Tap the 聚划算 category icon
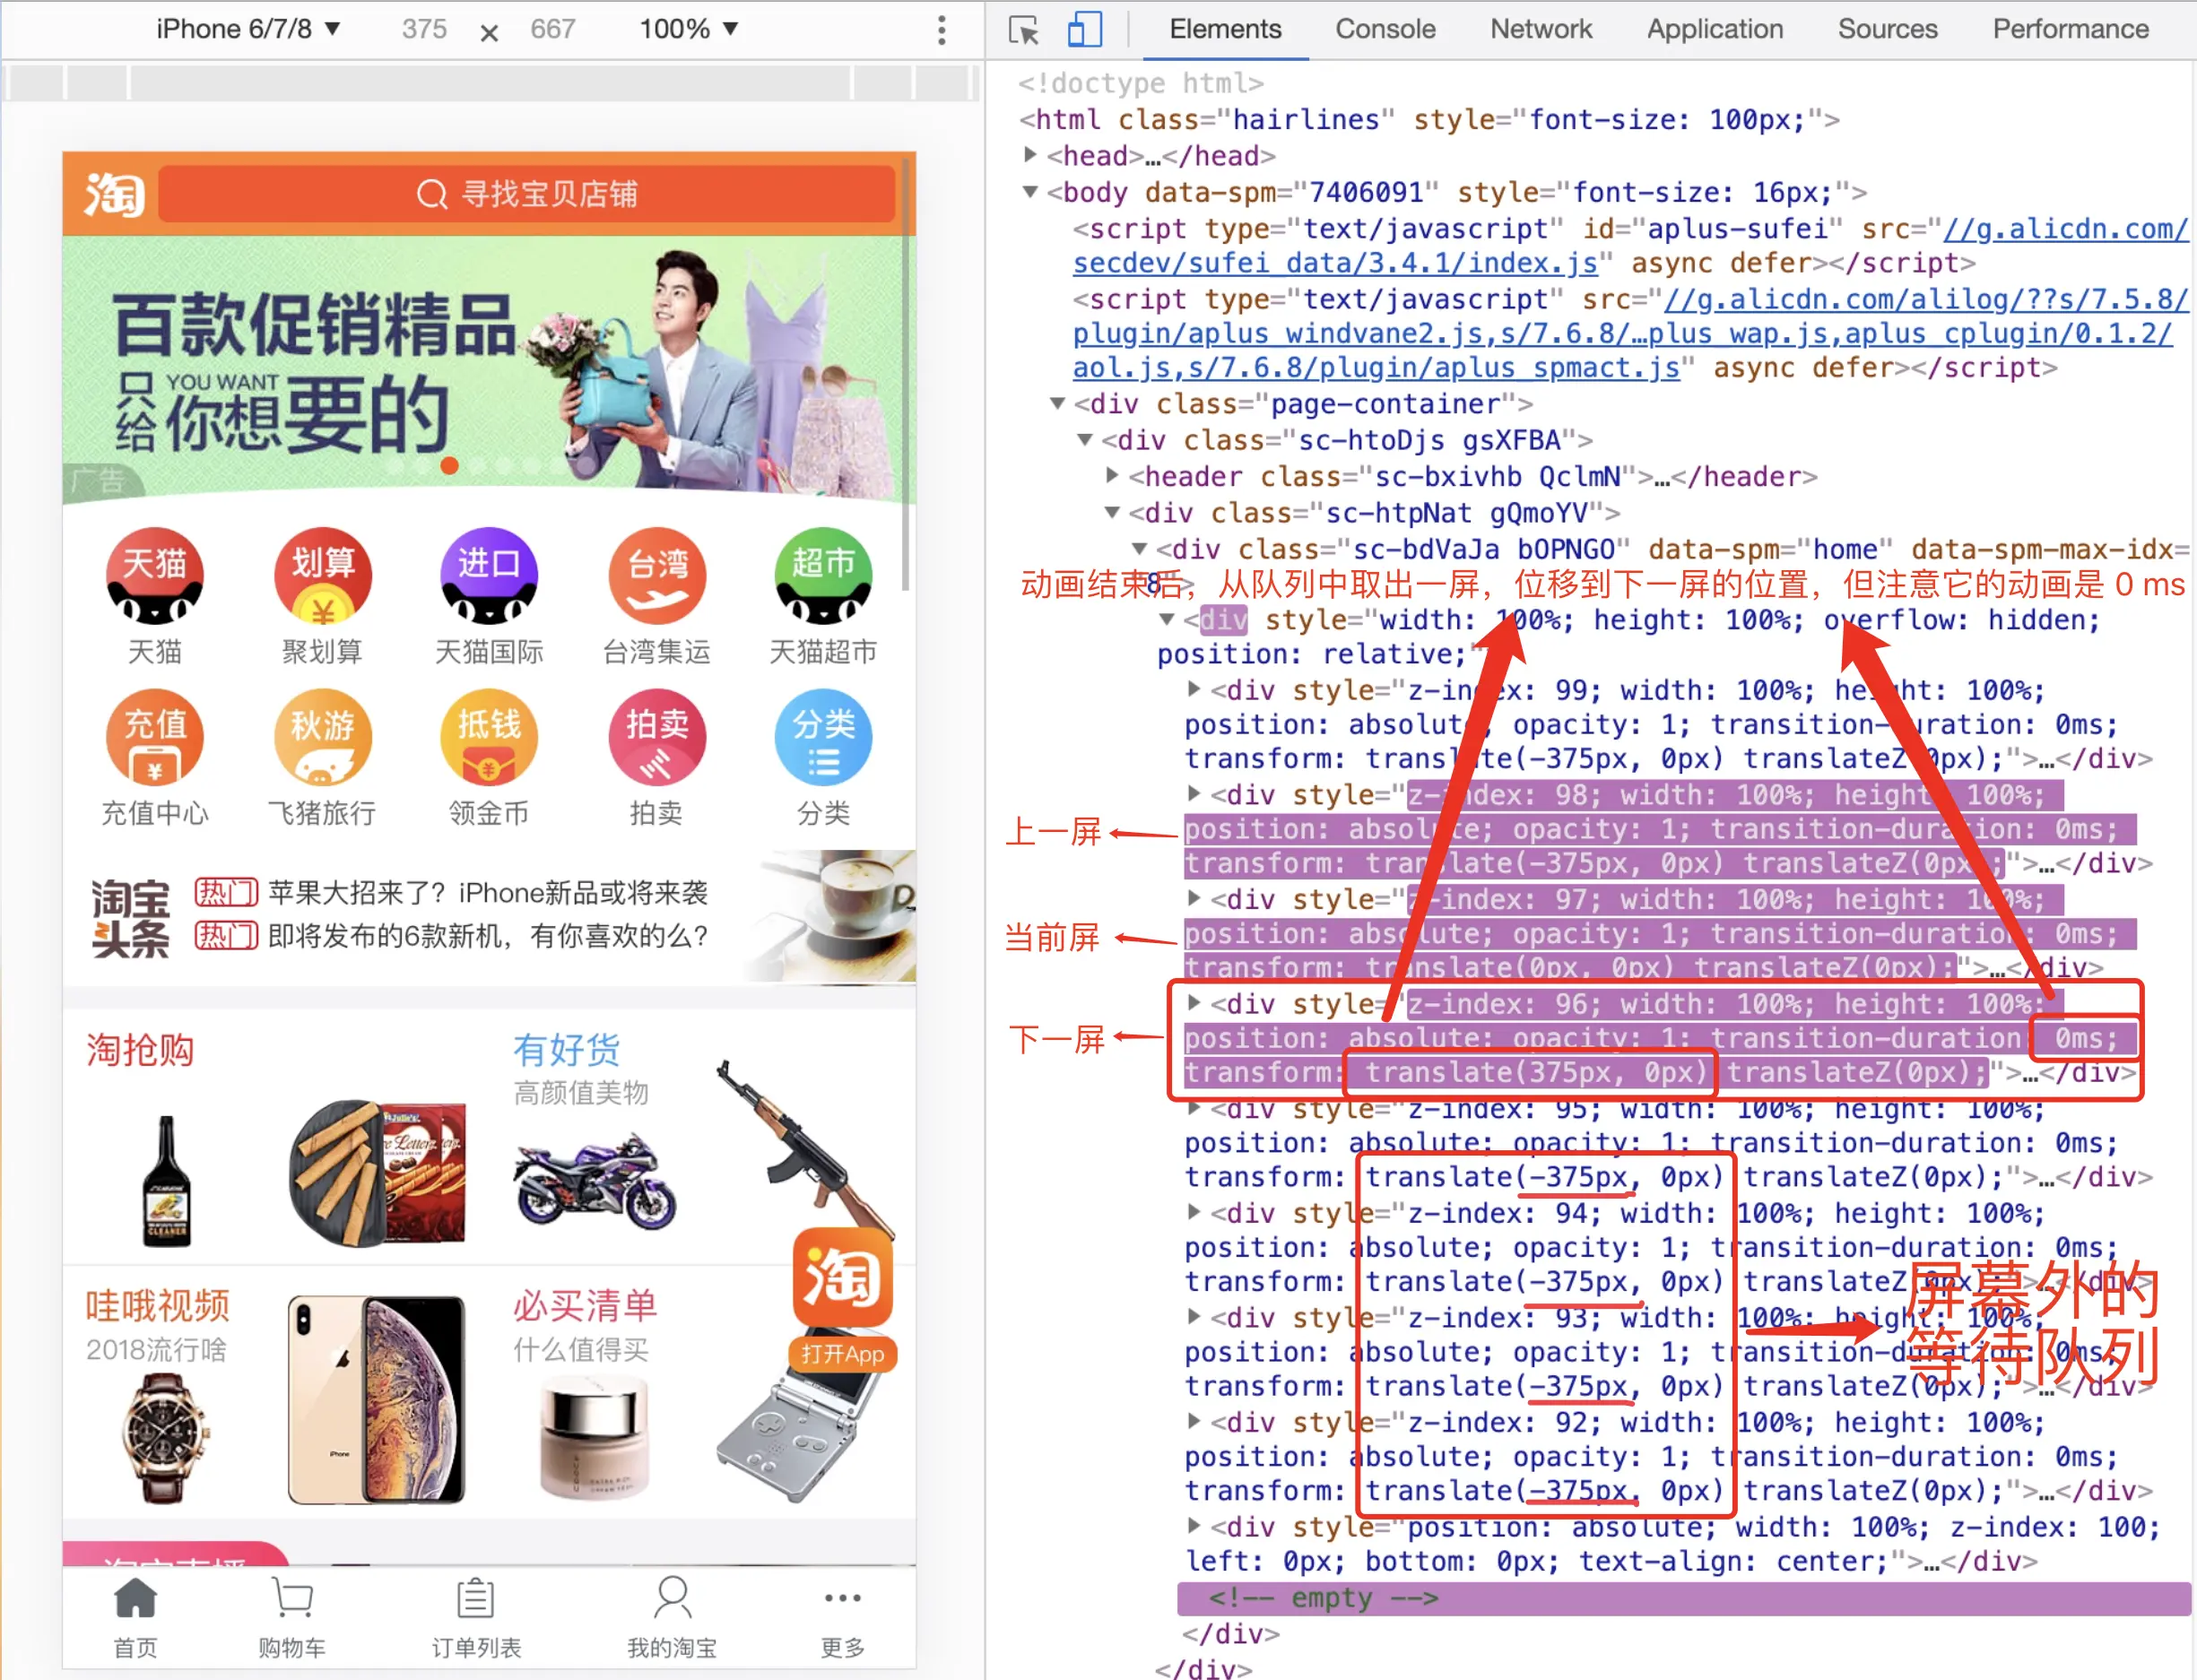This screenshot has width=2197, height=1680. pyautogui.click(x=322, y=576)
